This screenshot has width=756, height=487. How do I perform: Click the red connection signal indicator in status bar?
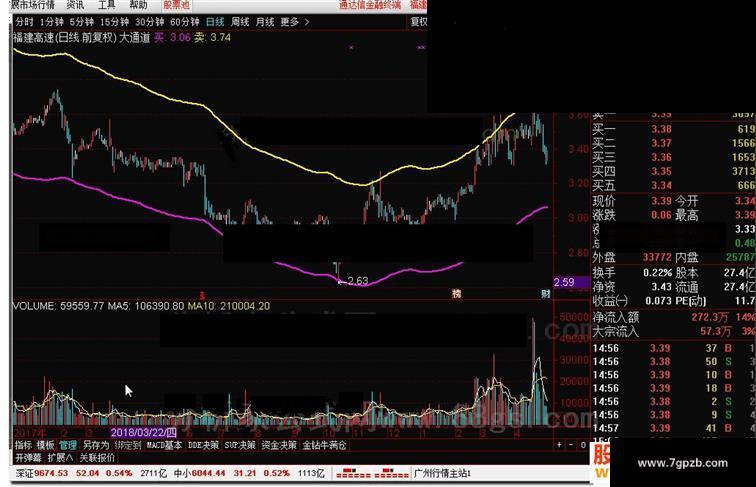pos(372,473)
